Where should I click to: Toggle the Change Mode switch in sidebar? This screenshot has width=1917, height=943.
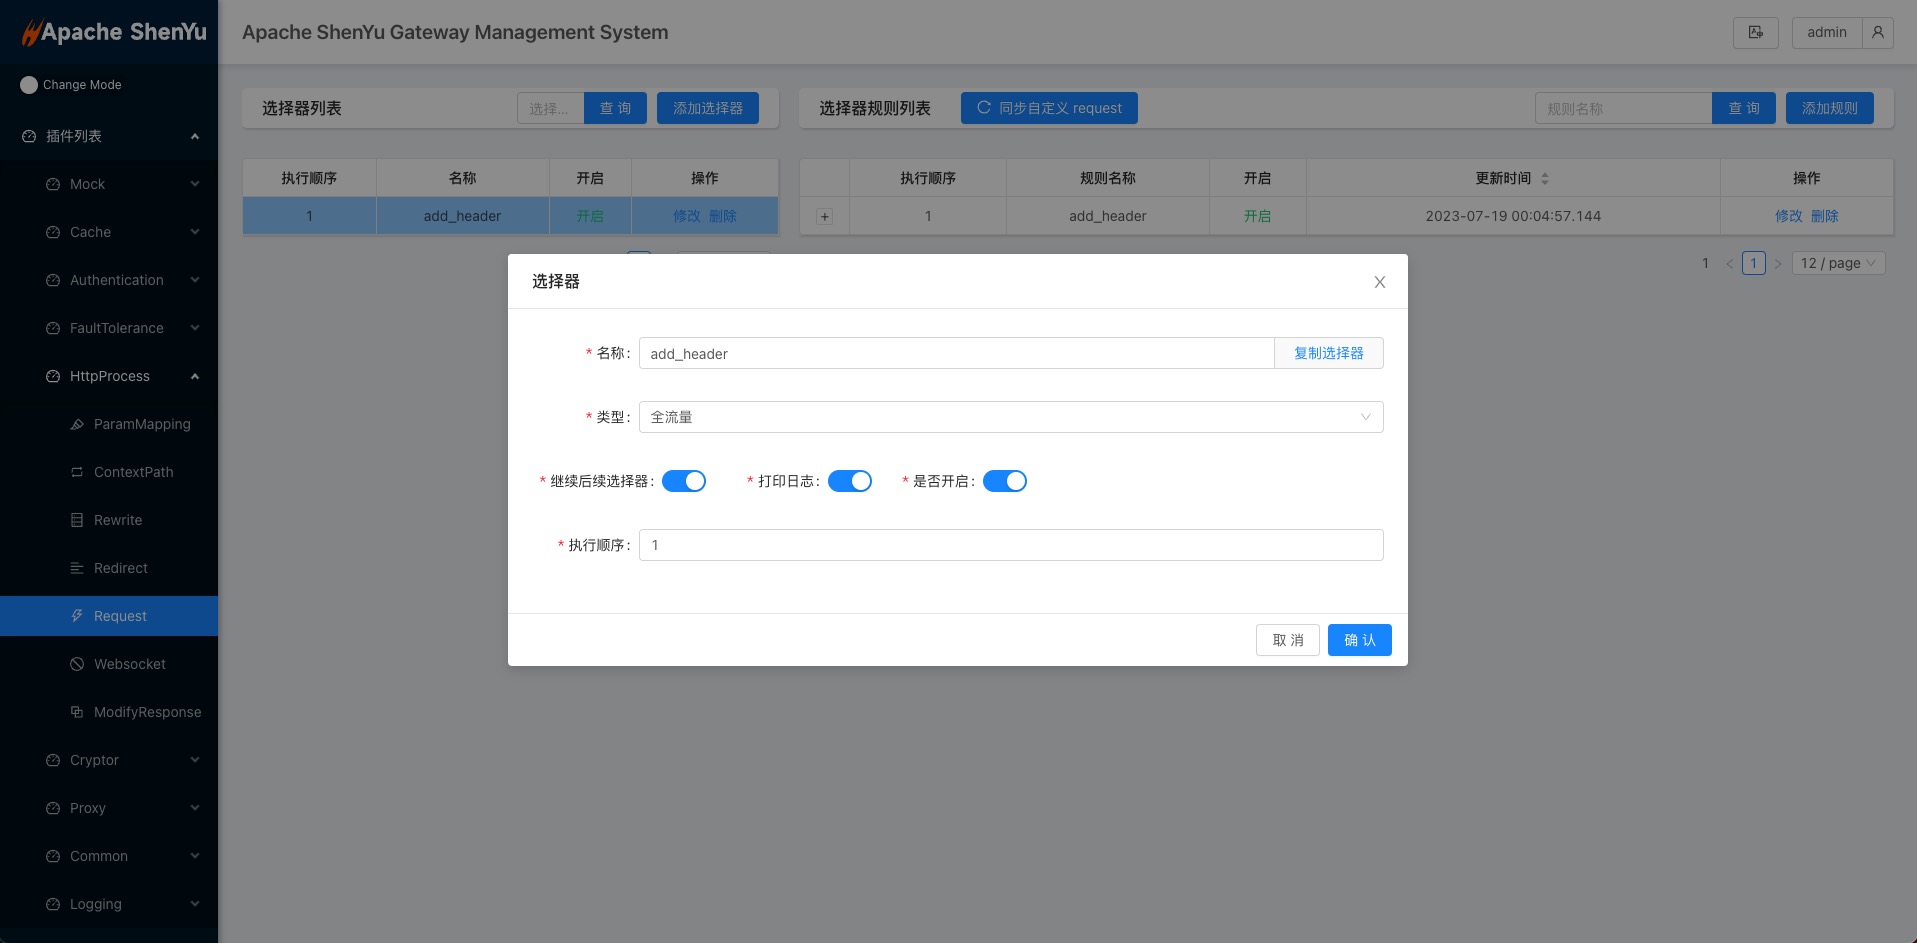[29, 85]
